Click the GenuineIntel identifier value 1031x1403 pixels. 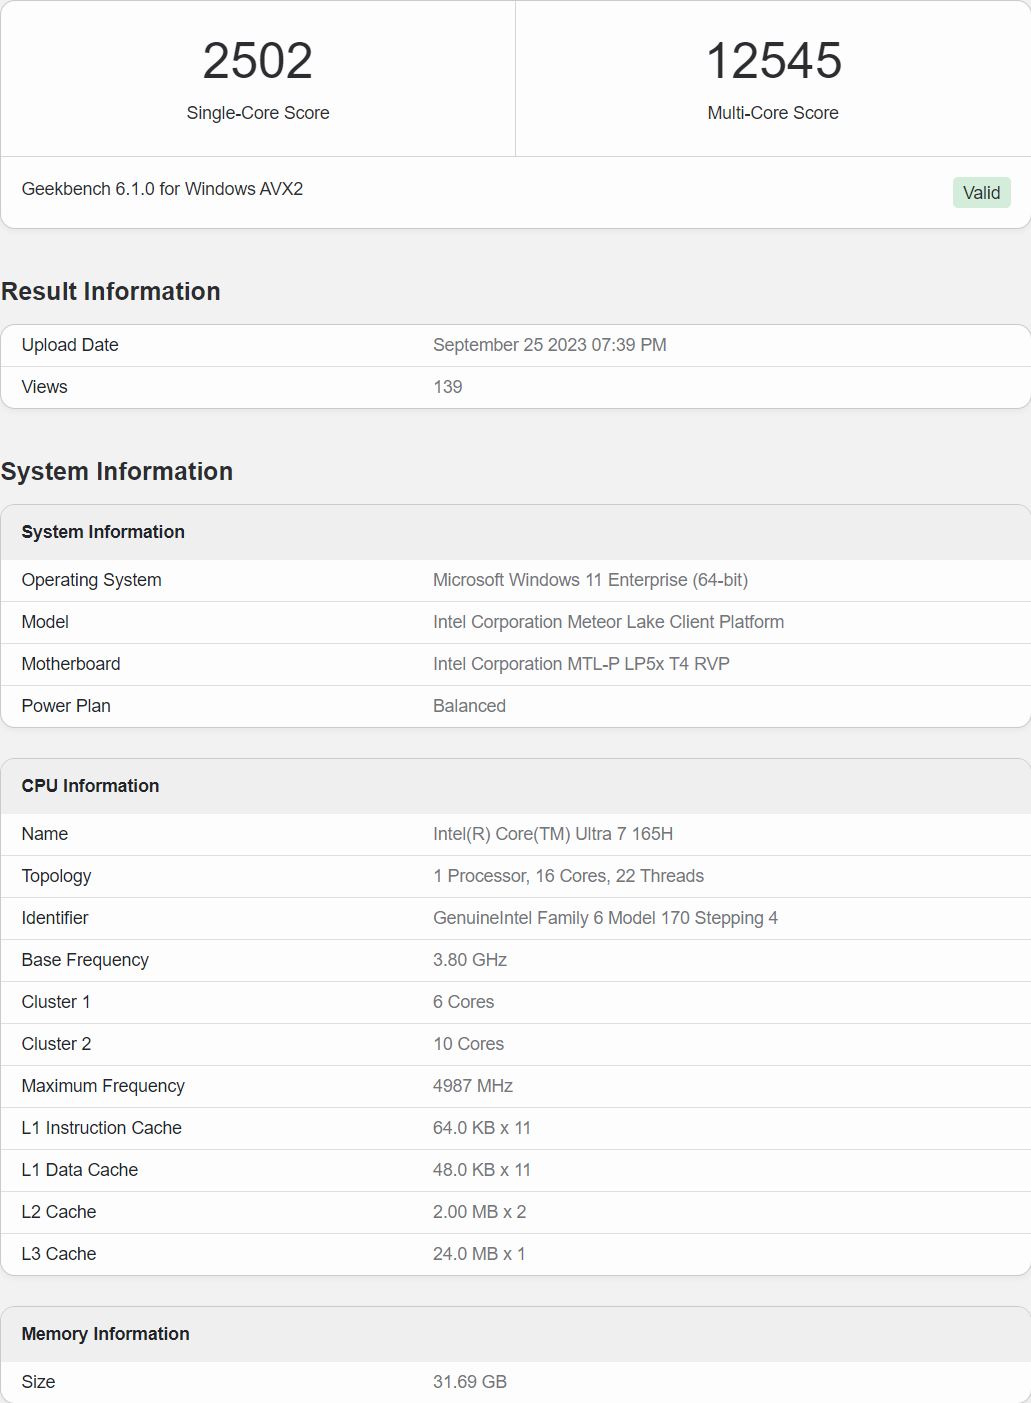point(605,918)
